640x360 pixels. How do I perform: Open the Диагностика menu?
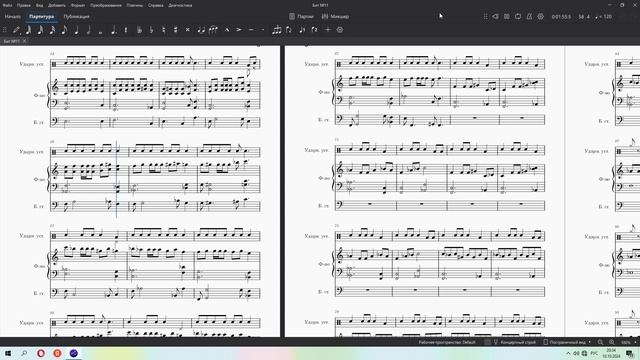[x=180, y=5]
